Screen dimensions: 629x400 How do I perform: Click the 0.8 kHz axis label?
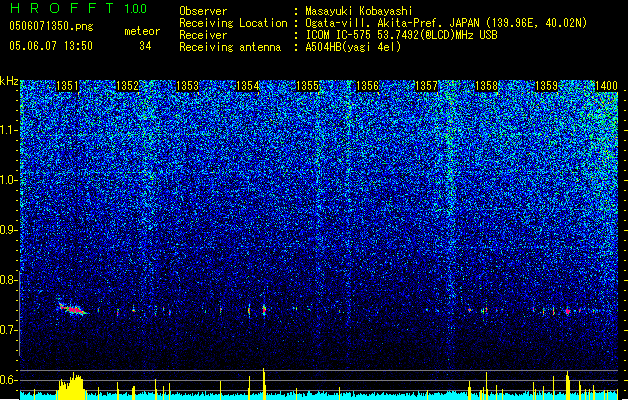tap(9, 280)
